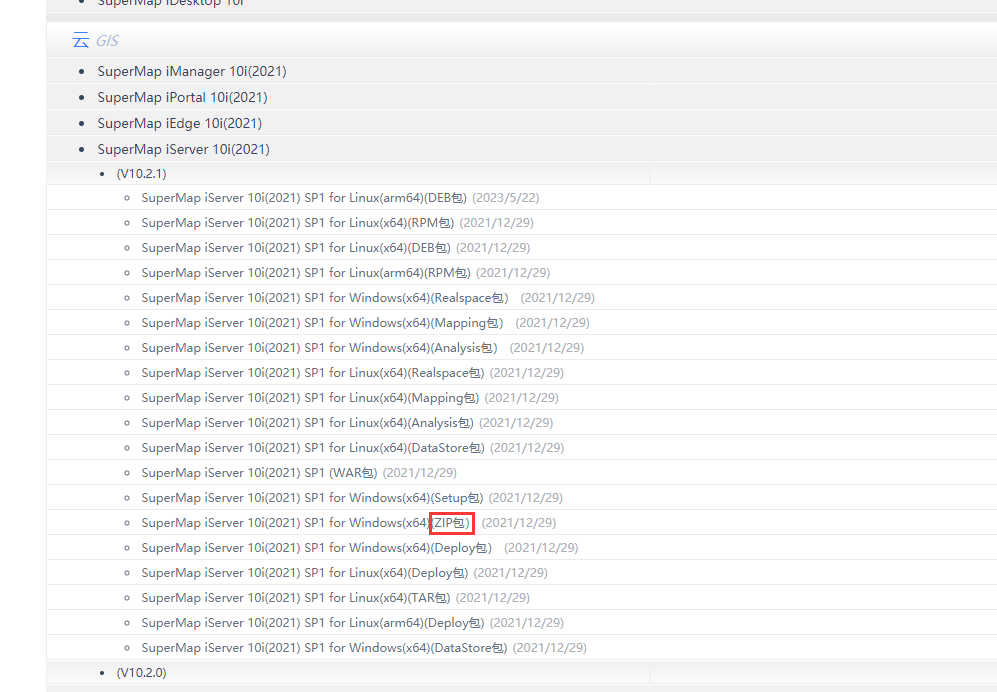The width and height of the screenshot is (997, 692).
Task: Open iServer SP1 Linux(x64) RPM package link
Action: (298, 223)
